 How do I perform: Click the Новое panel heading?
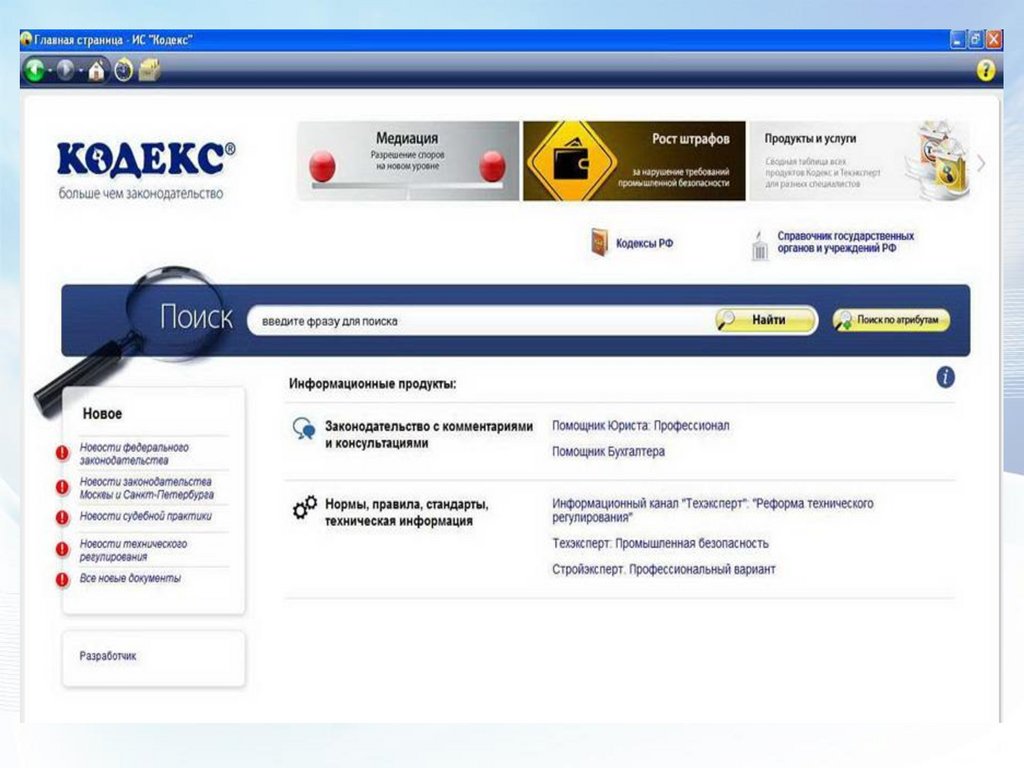point(102,413)
